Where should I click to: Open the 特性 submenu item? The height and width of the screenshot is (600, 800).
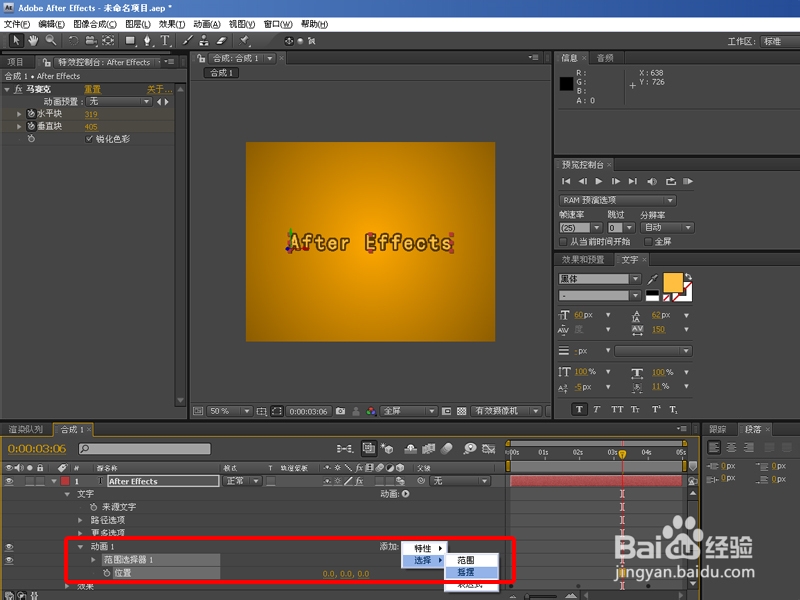click(x=424, y=548)
